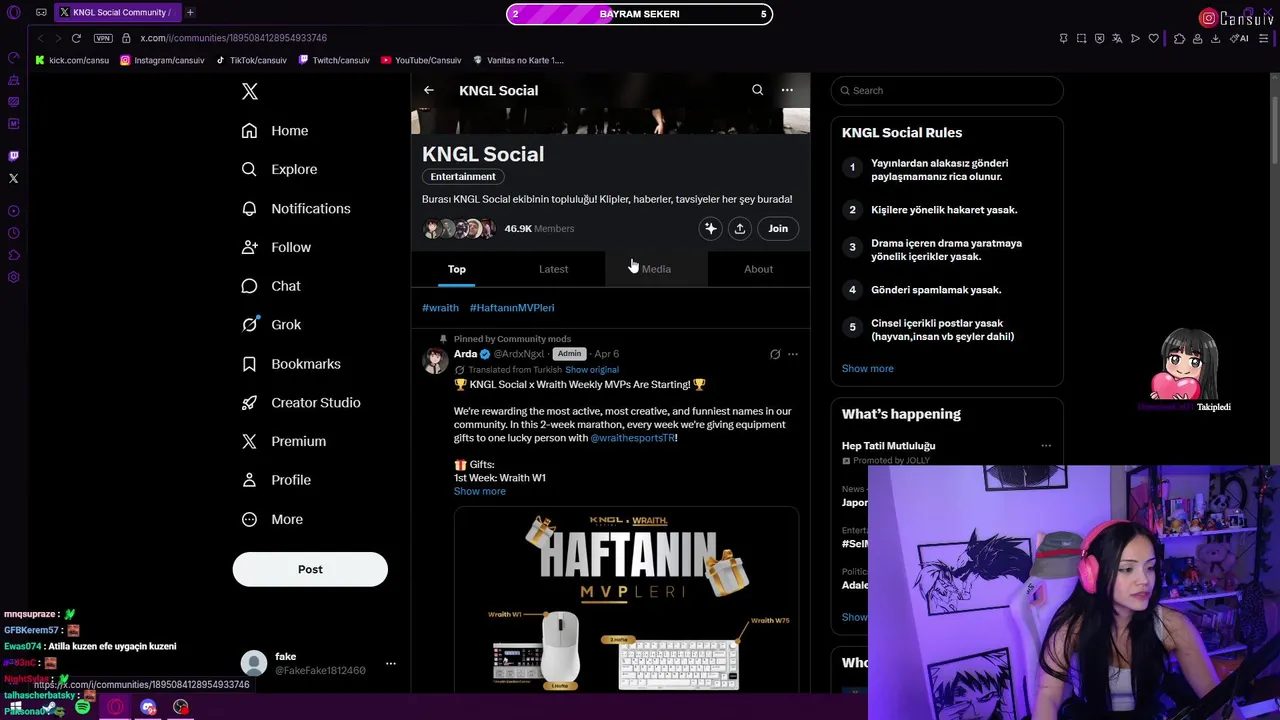1280x720 pixels.
Task: Open the downloads toolbar icon
Action: [1215, 38]
